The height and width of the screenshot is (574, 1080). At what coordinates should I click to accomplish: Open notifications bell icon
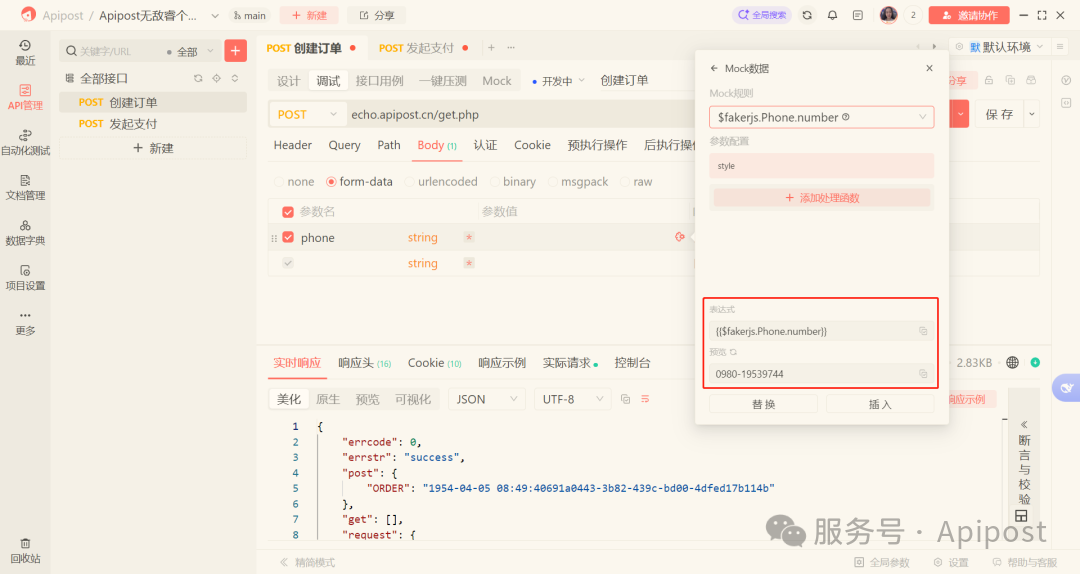point(833,15)
